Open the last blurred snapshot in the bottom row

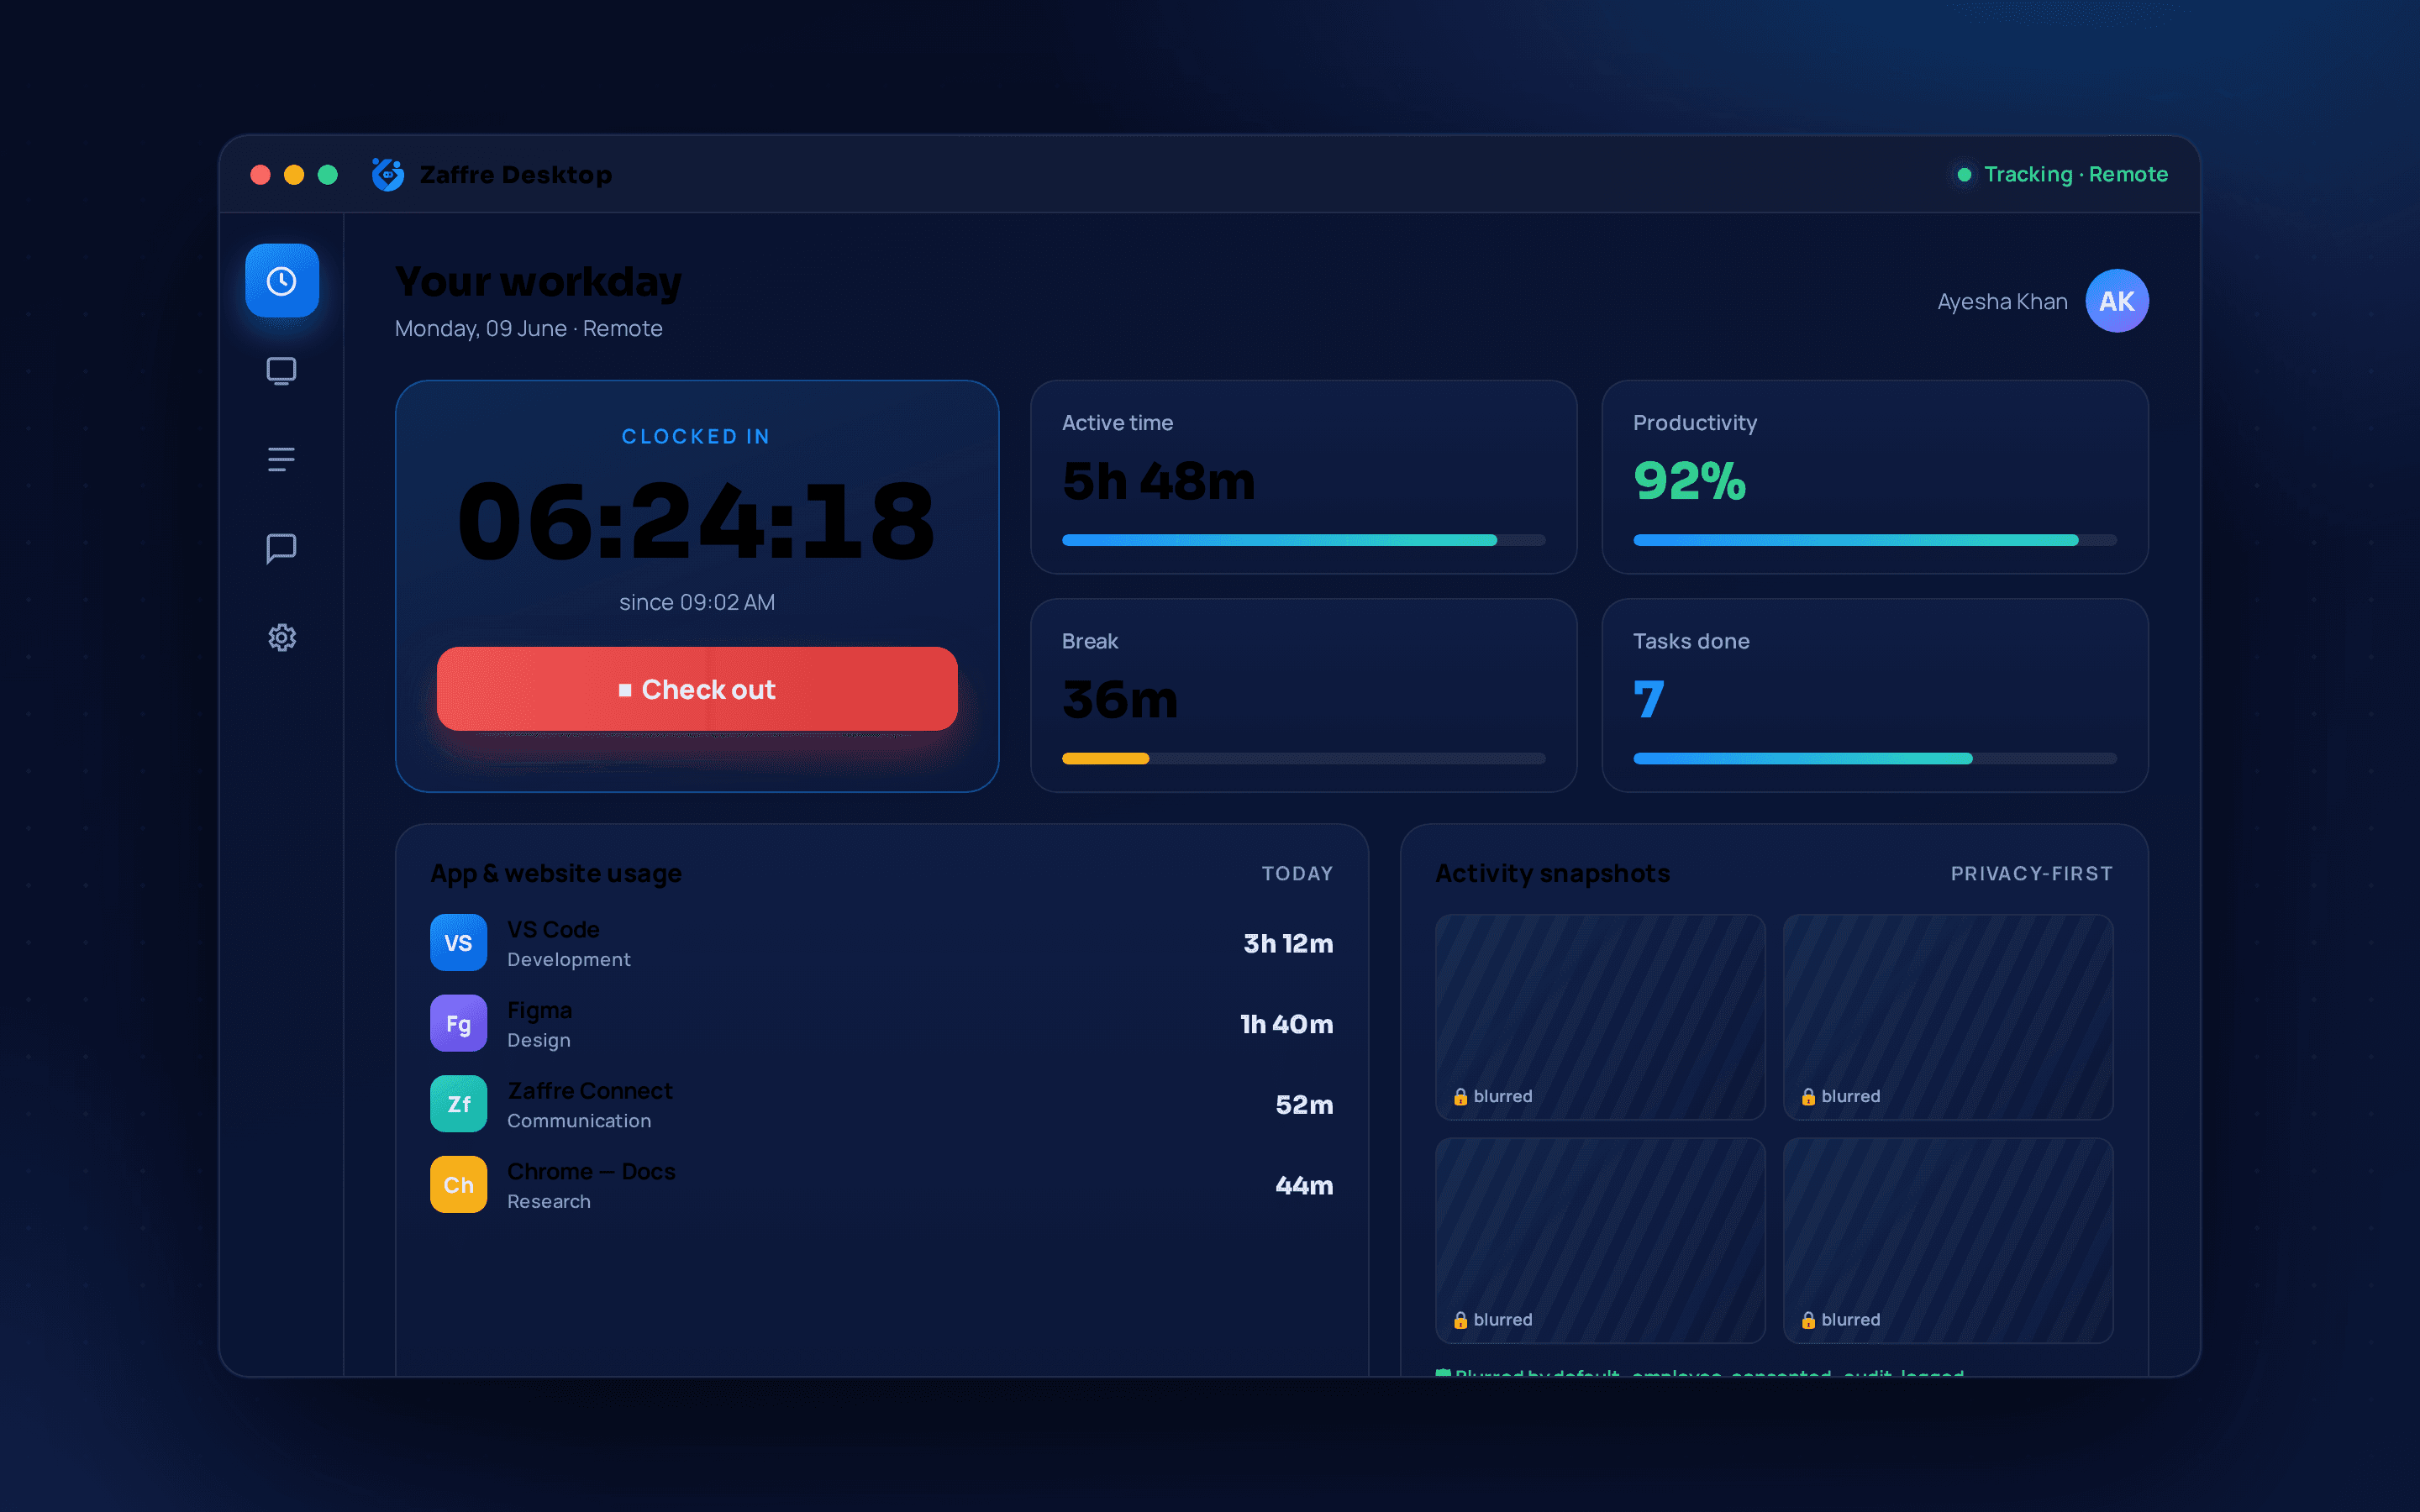coord(1948,1241)
